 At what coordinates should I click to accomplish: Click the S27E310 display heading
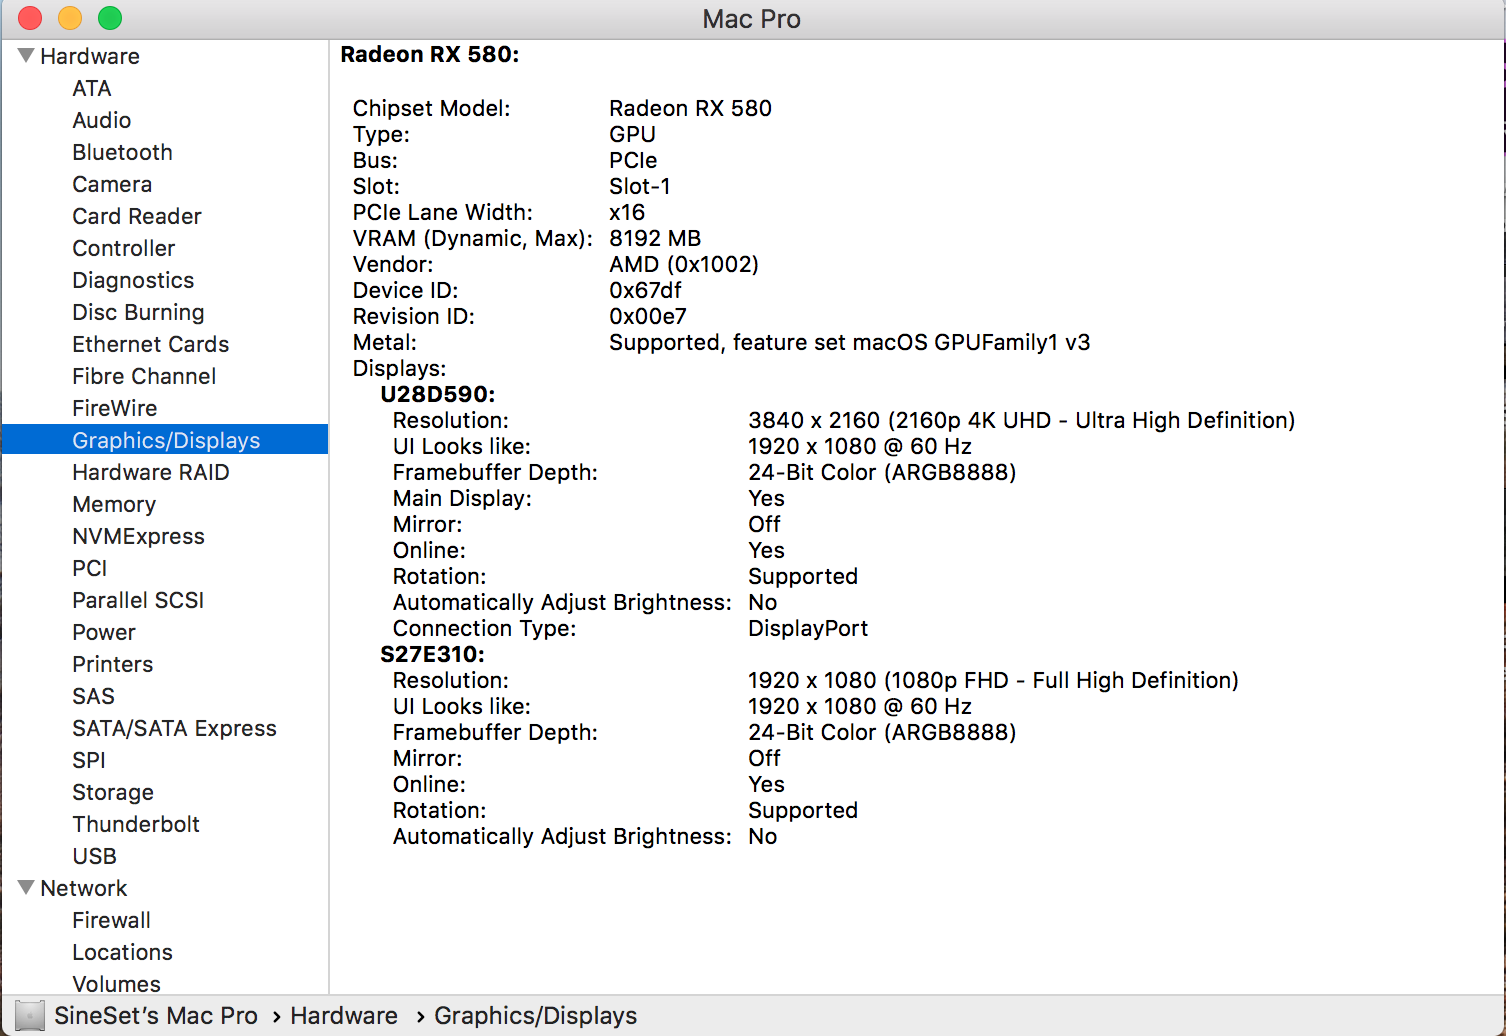433,654
